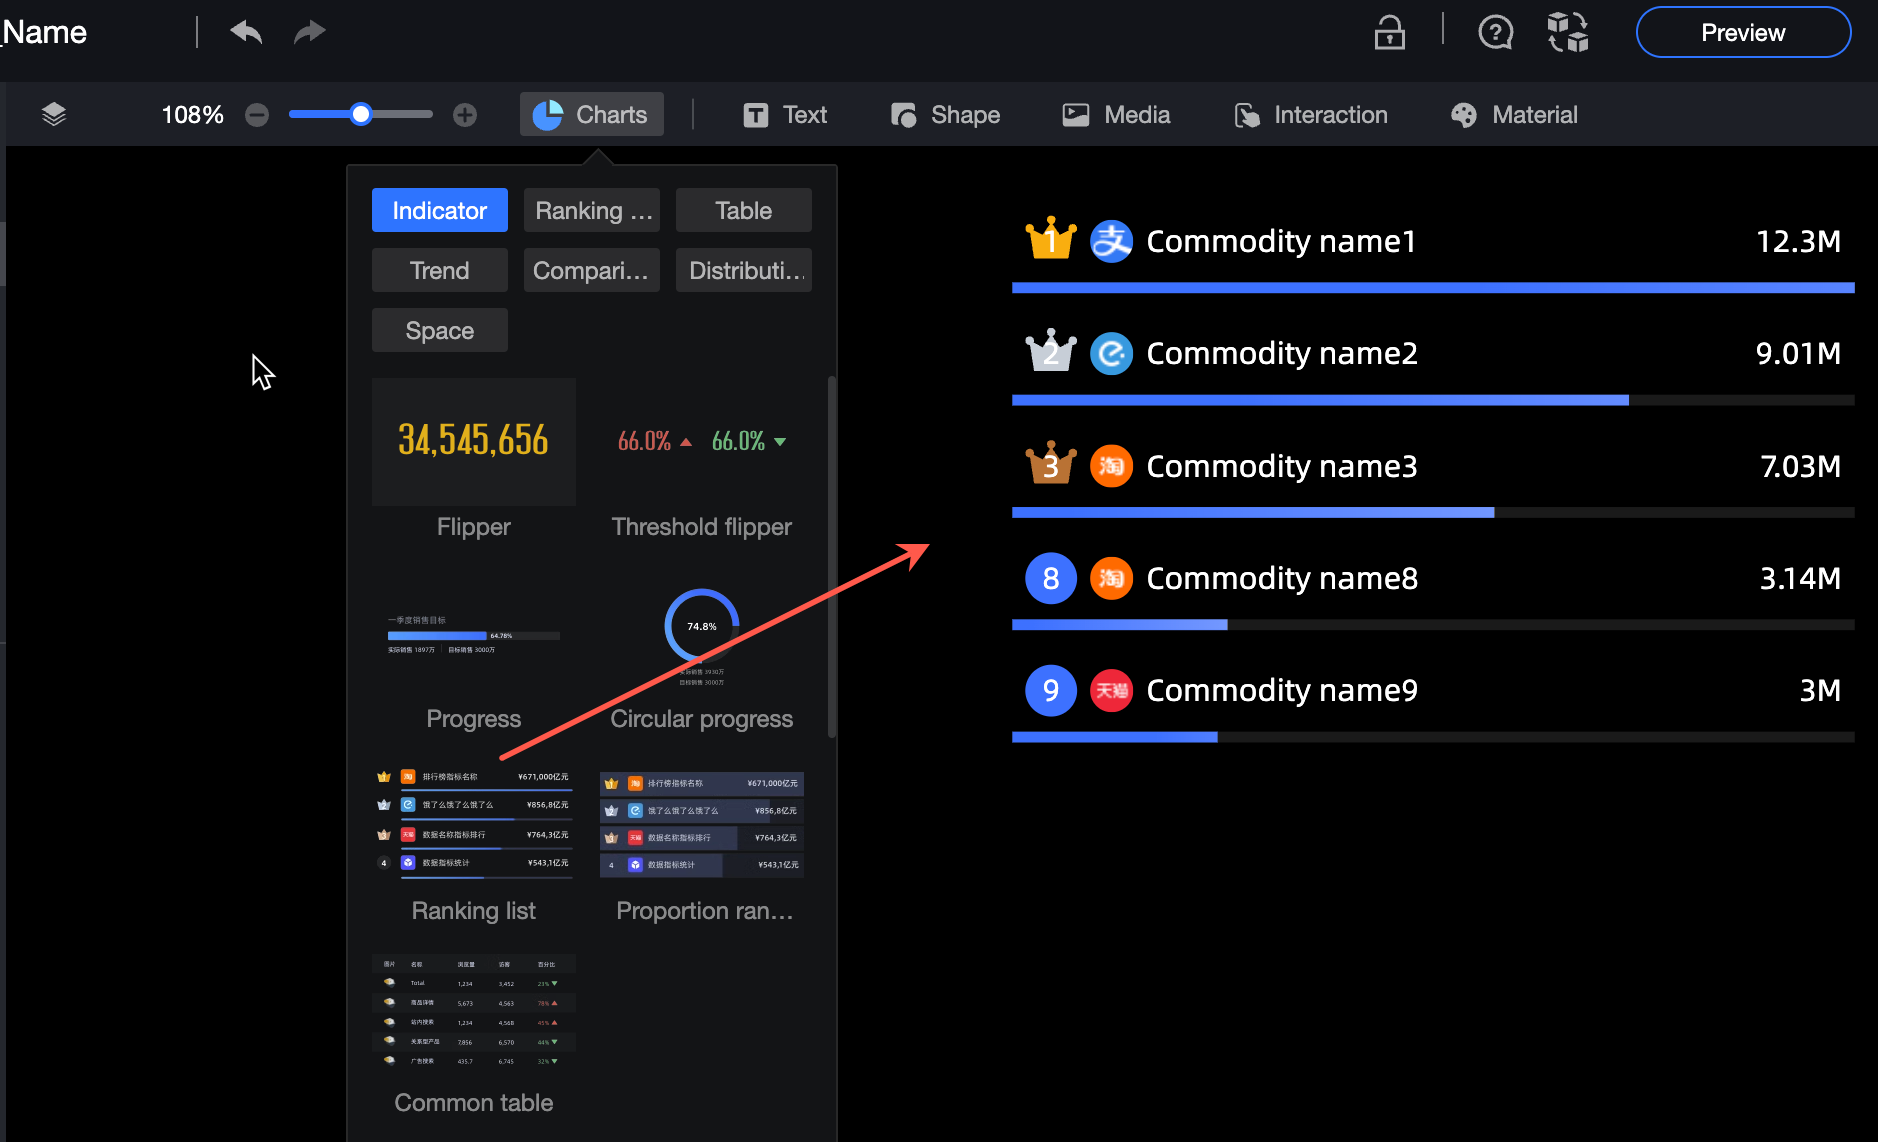Open the help question mark icon
Screen dimensions: 1878x1142
pos(1495,32)
